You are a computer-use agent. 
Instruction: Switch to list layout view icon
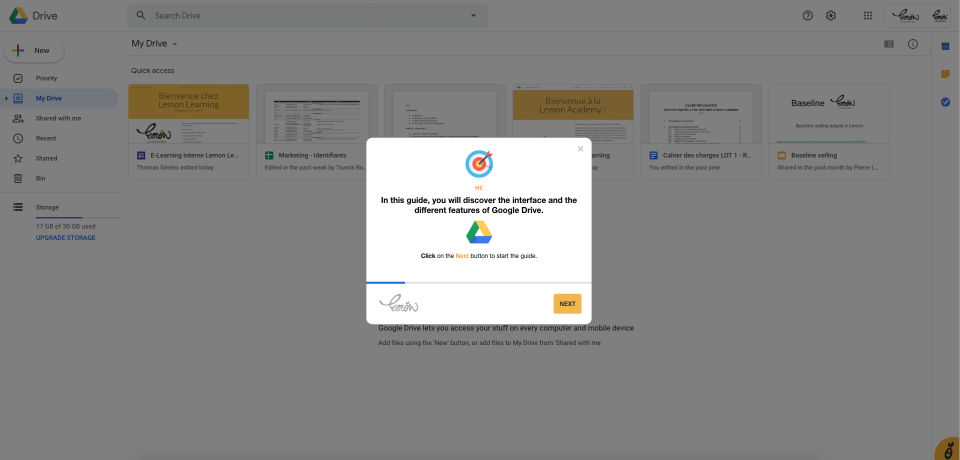tap(889, 44)
